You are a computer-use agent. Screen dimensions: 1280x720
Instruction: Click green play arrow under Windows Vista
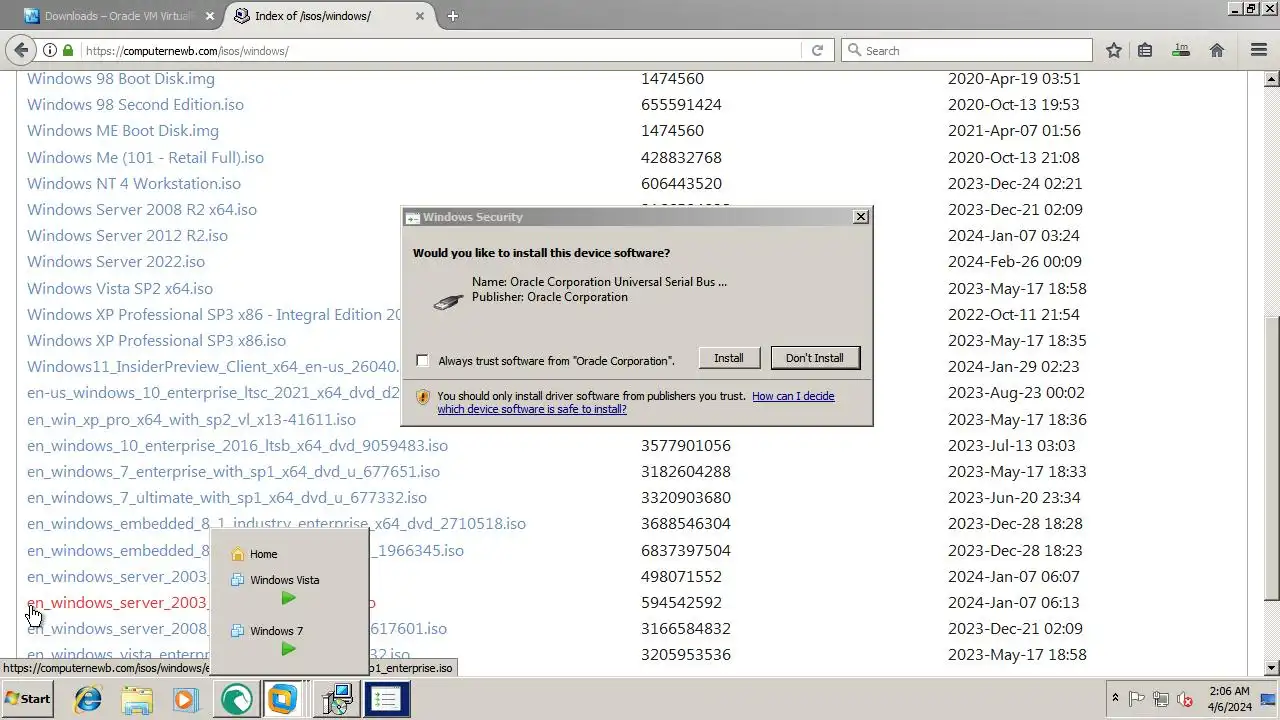click(x=288, y=598)
